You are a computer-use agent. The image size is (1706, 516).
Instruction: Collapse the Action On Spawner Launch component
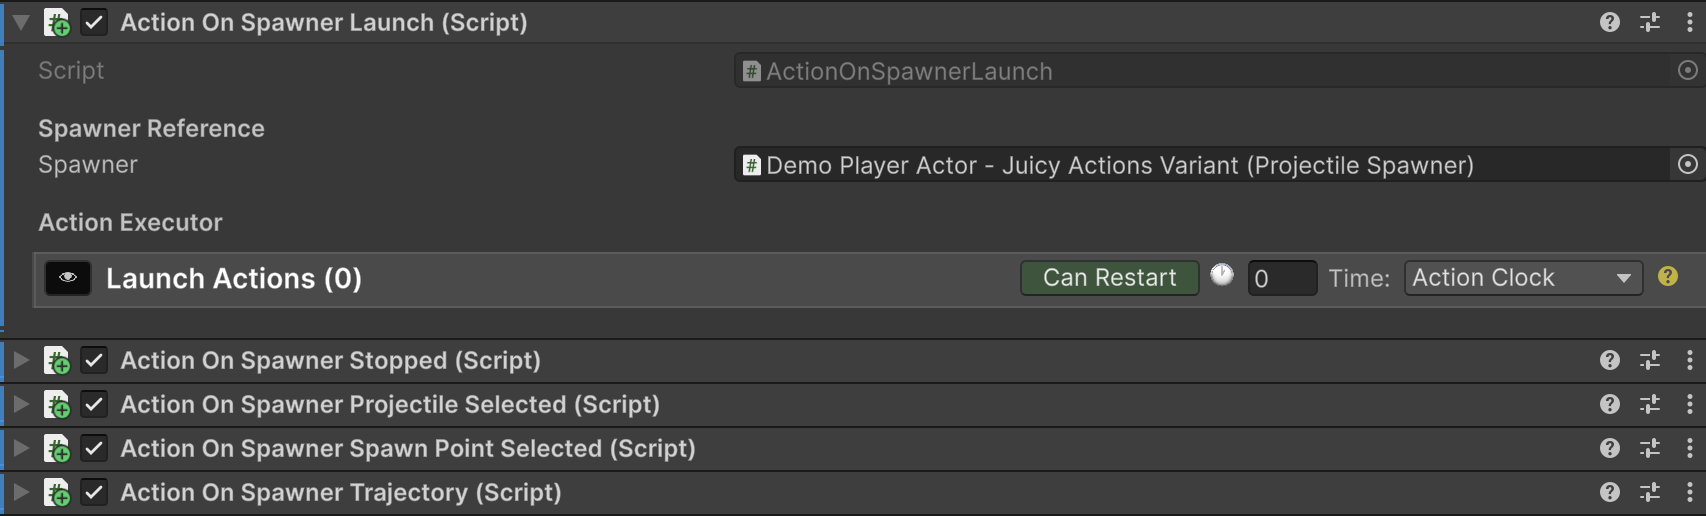tap(20, 22)
